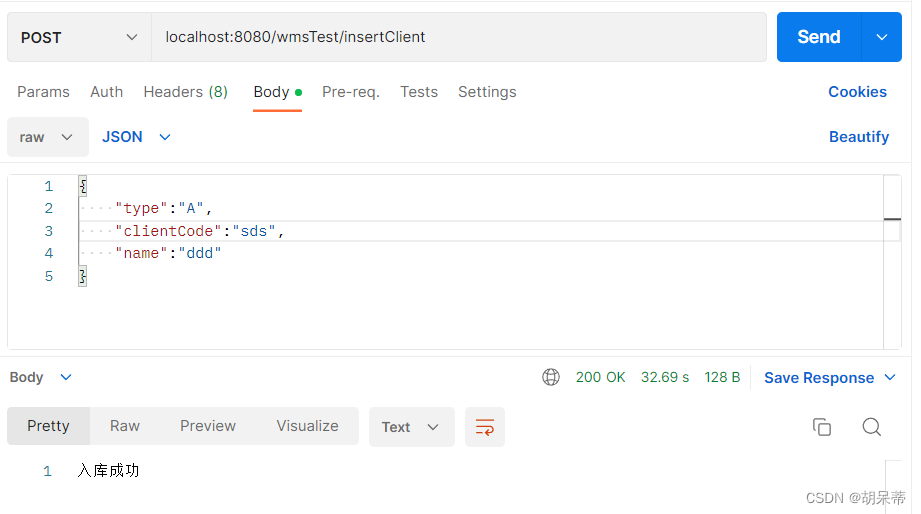Change the raw body type dropdown
The image size is (921, 514).
point(48,137)
